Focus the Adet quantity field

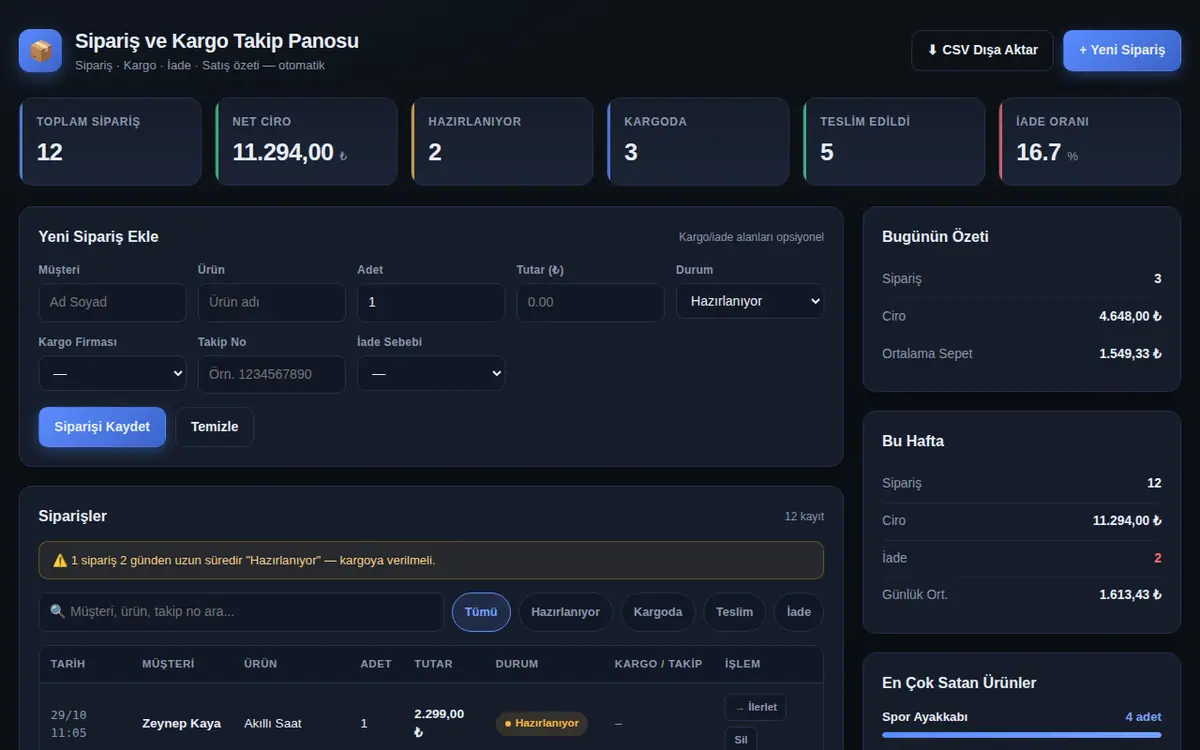click(431, 302)
